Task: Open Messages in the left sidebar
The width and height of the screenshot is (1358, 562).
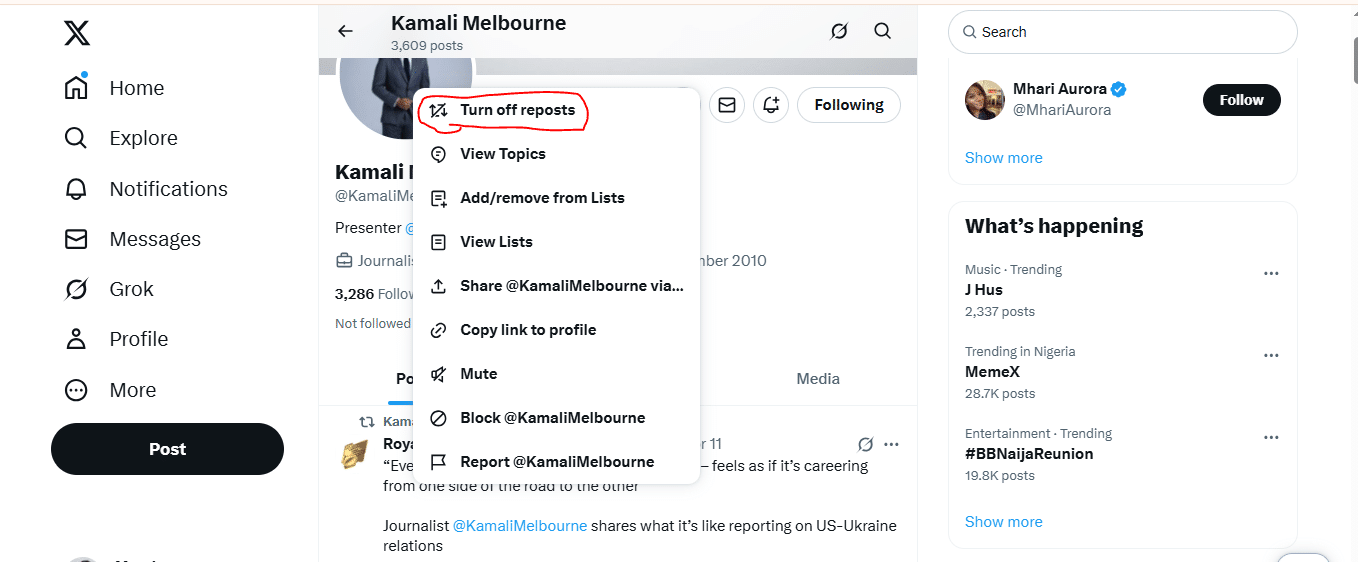Action: 155,239
